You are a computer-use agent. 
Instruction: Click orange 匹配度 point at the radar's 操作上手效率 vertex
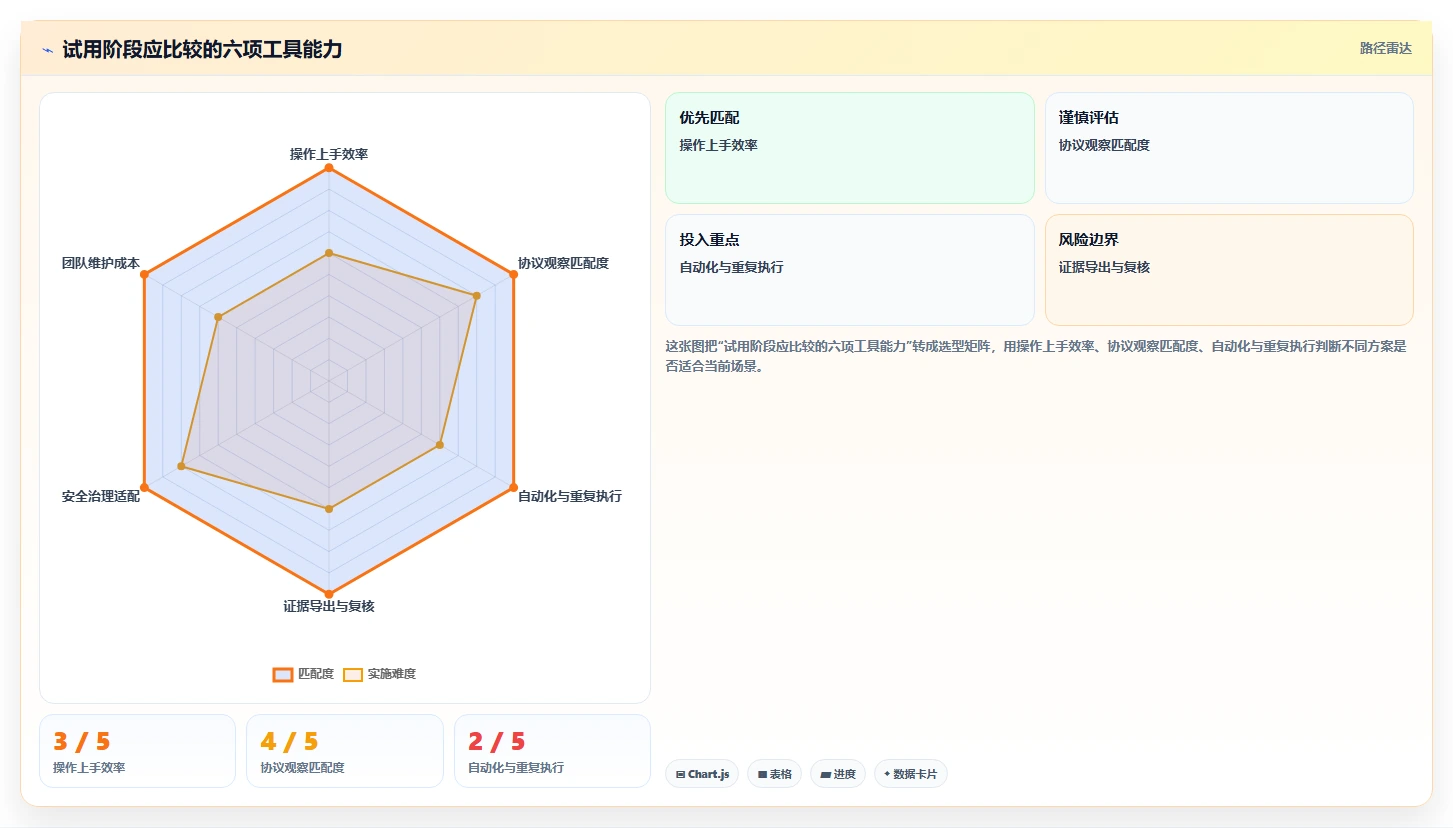click(x=329, y=167)
